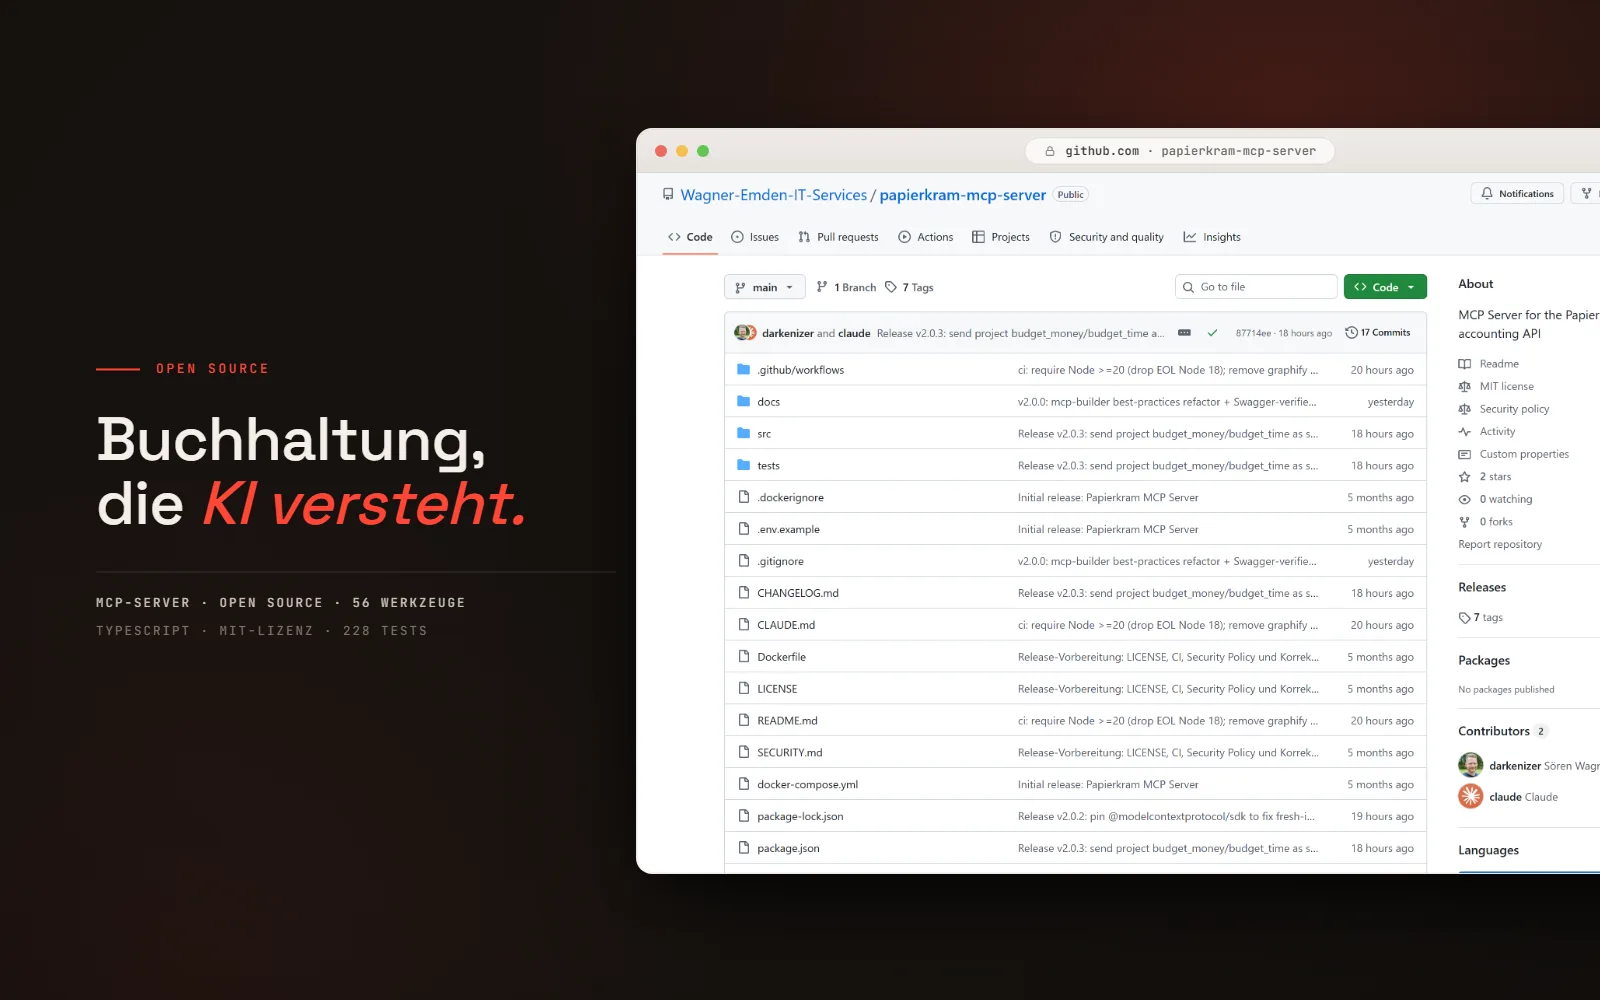Click the fork icon button next to Notifications

click(1586, 194)
